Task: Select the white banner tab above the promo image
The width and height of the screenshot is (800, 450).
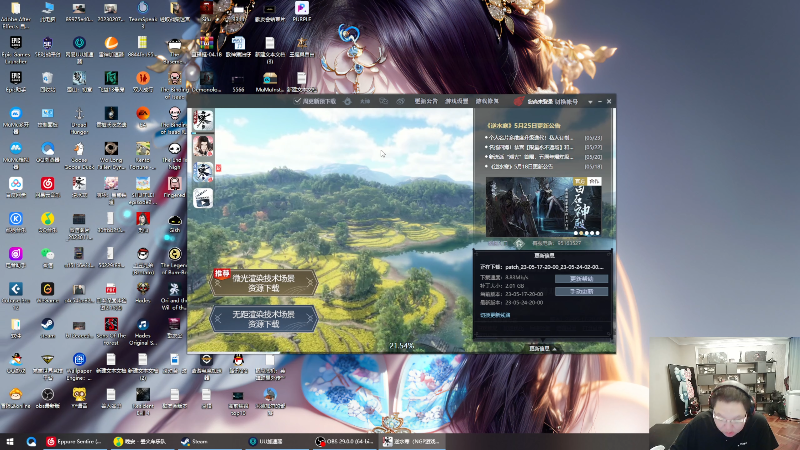Action: [594, 182]
